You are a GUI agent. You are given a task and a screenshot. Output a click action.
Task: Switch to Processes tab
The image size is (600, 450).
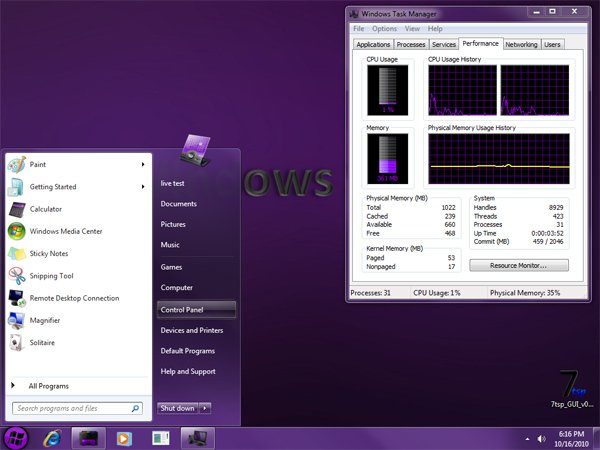point(411,44)
